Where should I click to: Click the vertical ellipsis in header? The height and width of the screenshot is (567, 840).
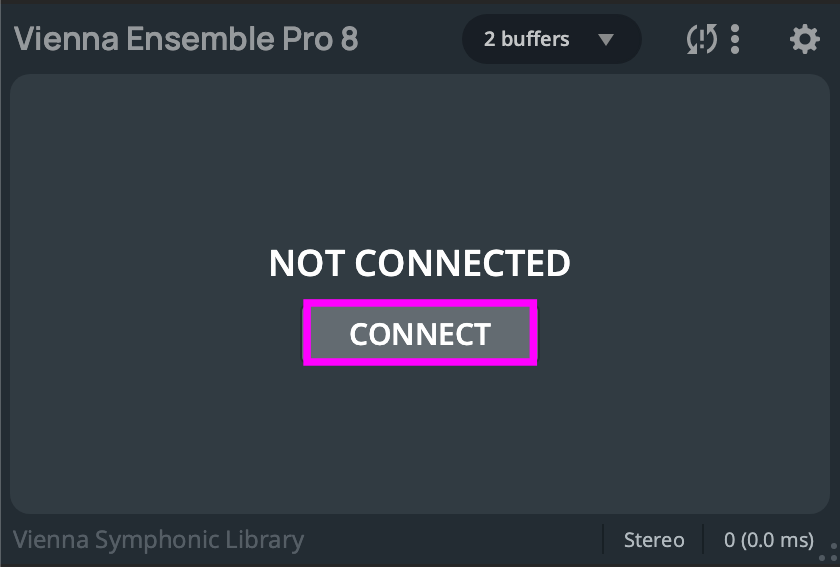[x=735, y=40]
